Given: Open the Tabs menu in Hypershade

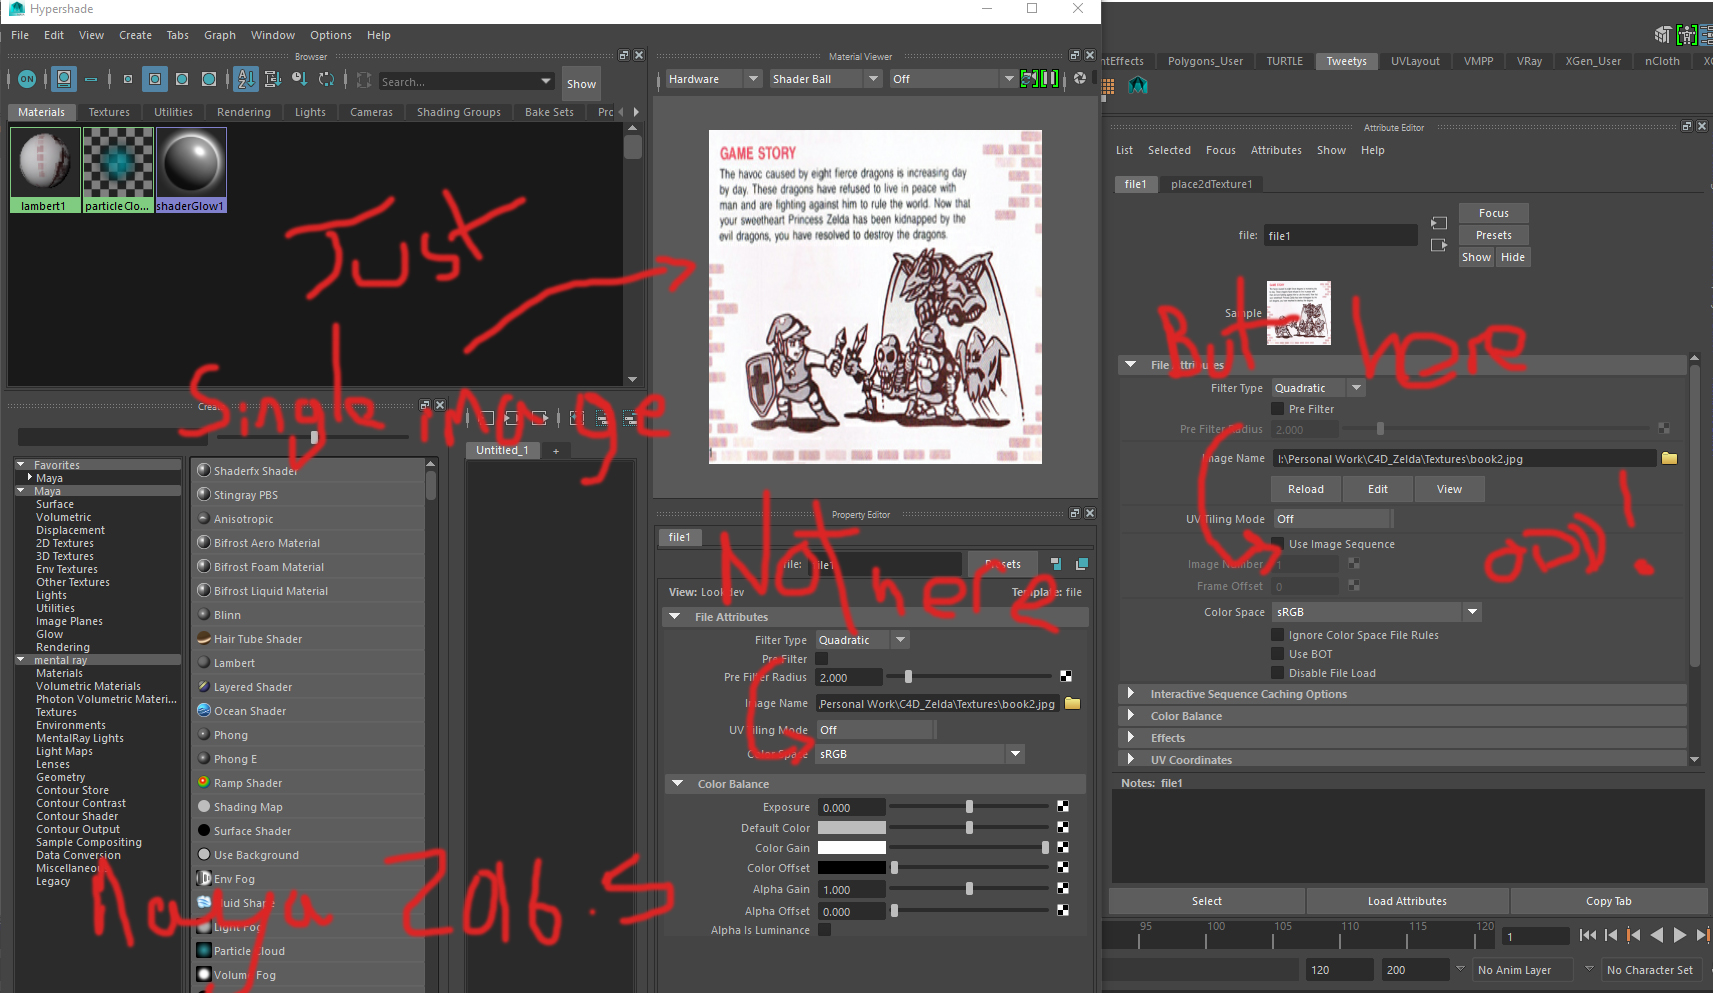Looking at the screenshot, I should (178, 35).
